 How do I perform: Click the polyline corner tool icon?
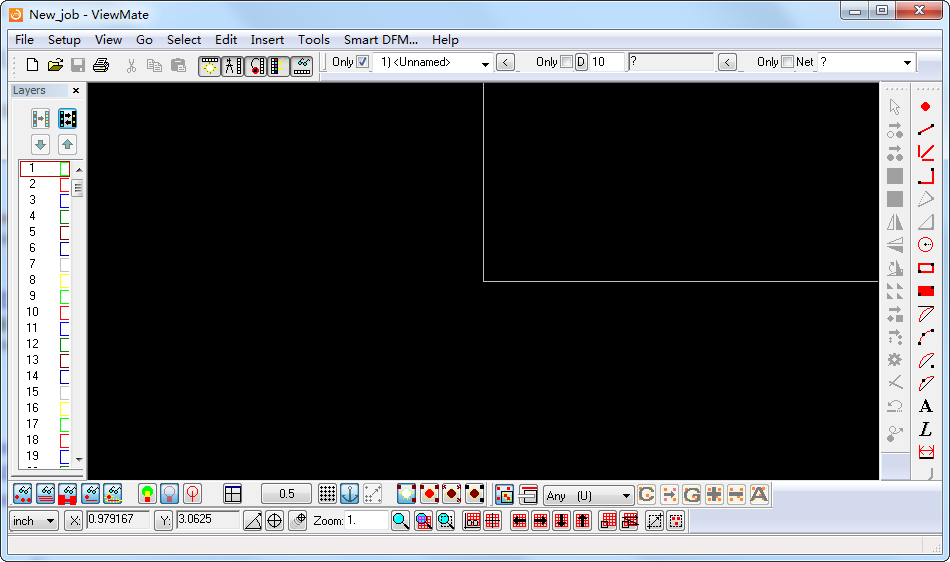tap(925, 176)
